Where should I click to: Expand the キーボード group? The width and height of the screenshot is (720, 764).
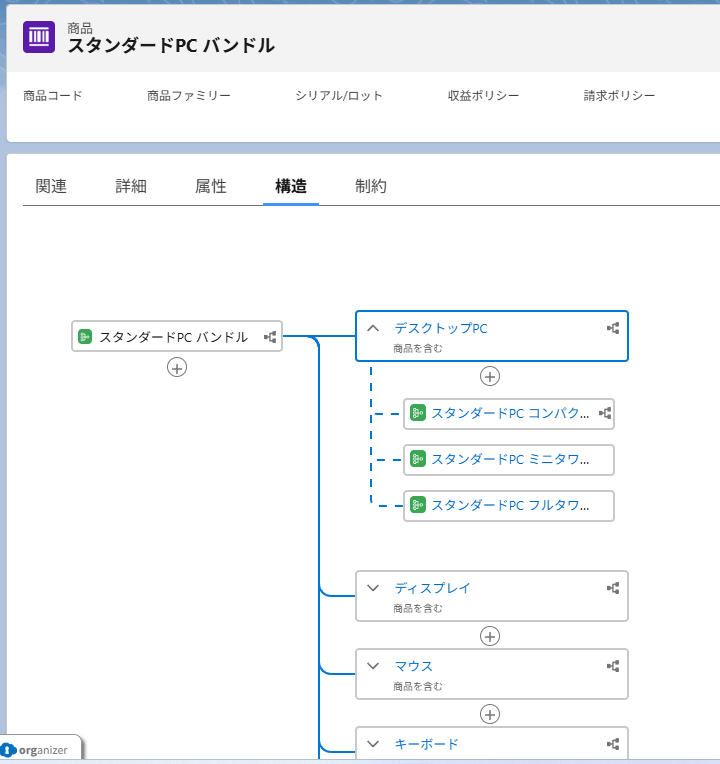[x=373, y=744]
